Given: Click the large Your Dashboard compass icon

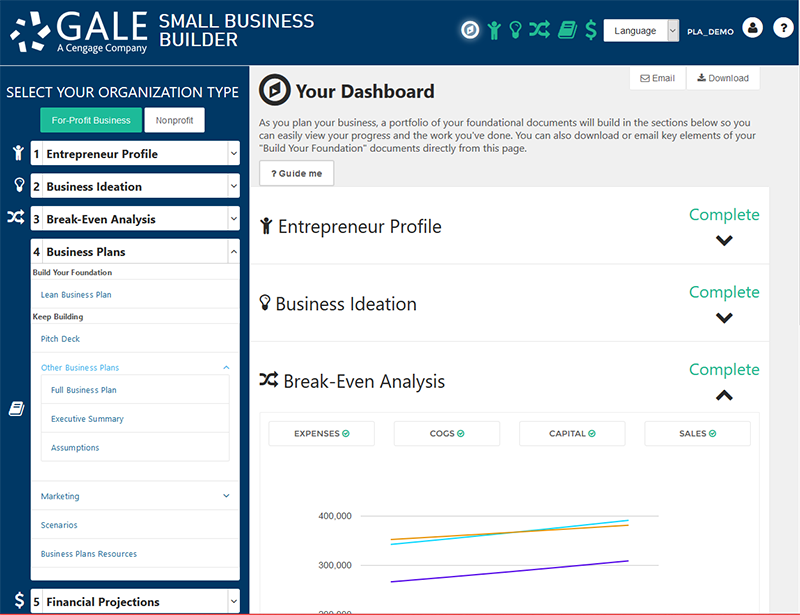Looking at the screenshot, I should coord(274,90).
